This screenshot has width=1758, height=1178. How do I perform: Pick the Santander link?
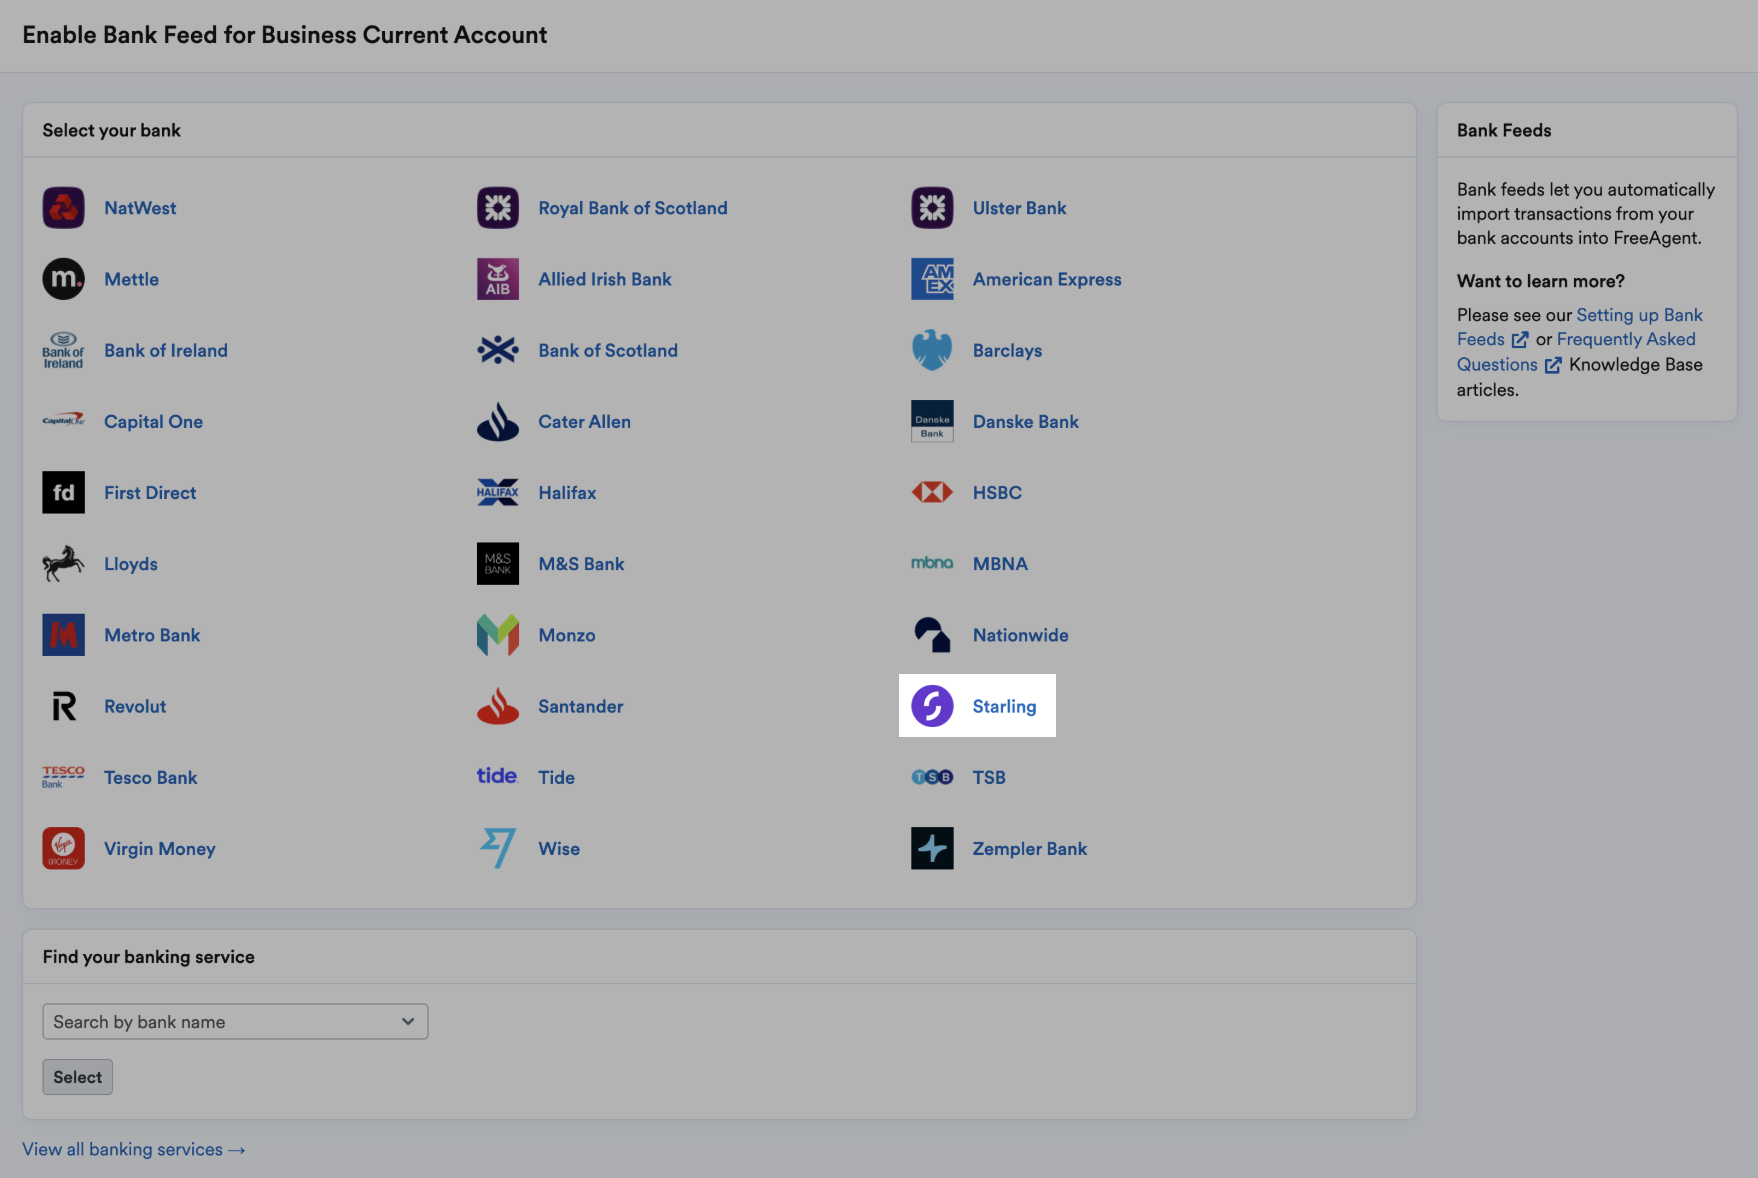pyautogui.click(x=581, y=706)
